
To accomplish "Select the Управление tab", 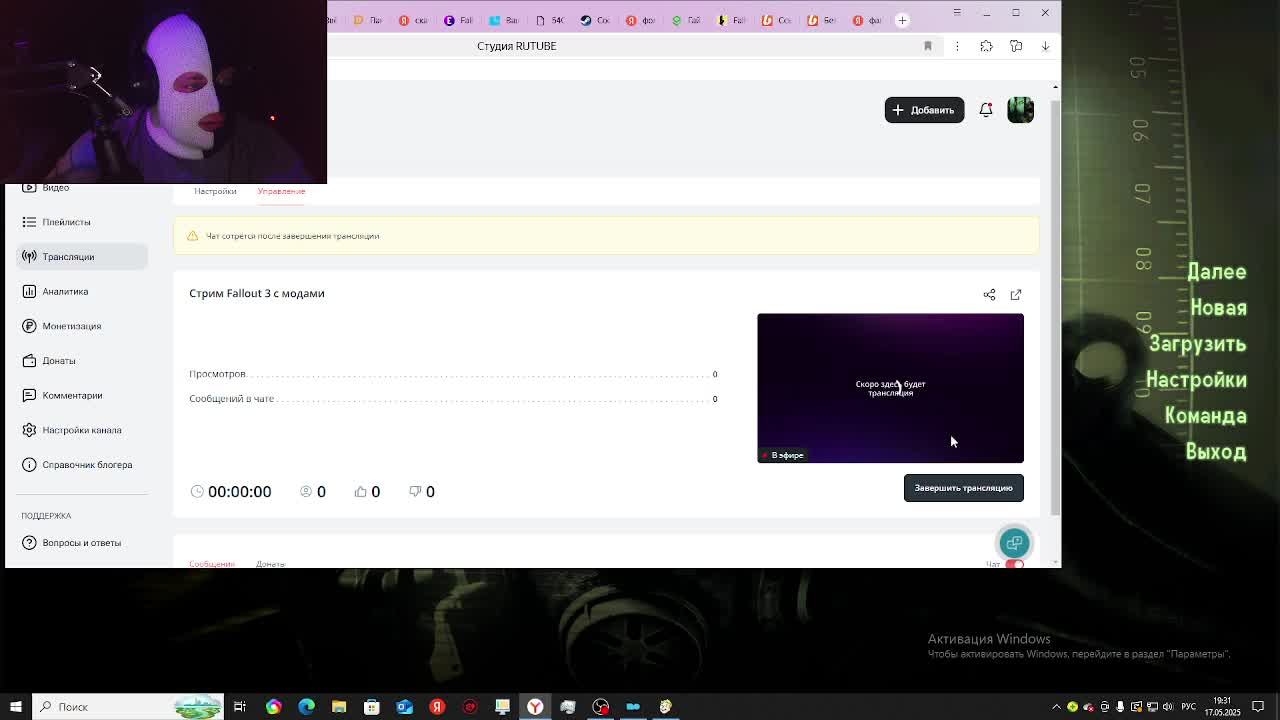I will pos(281,191).
